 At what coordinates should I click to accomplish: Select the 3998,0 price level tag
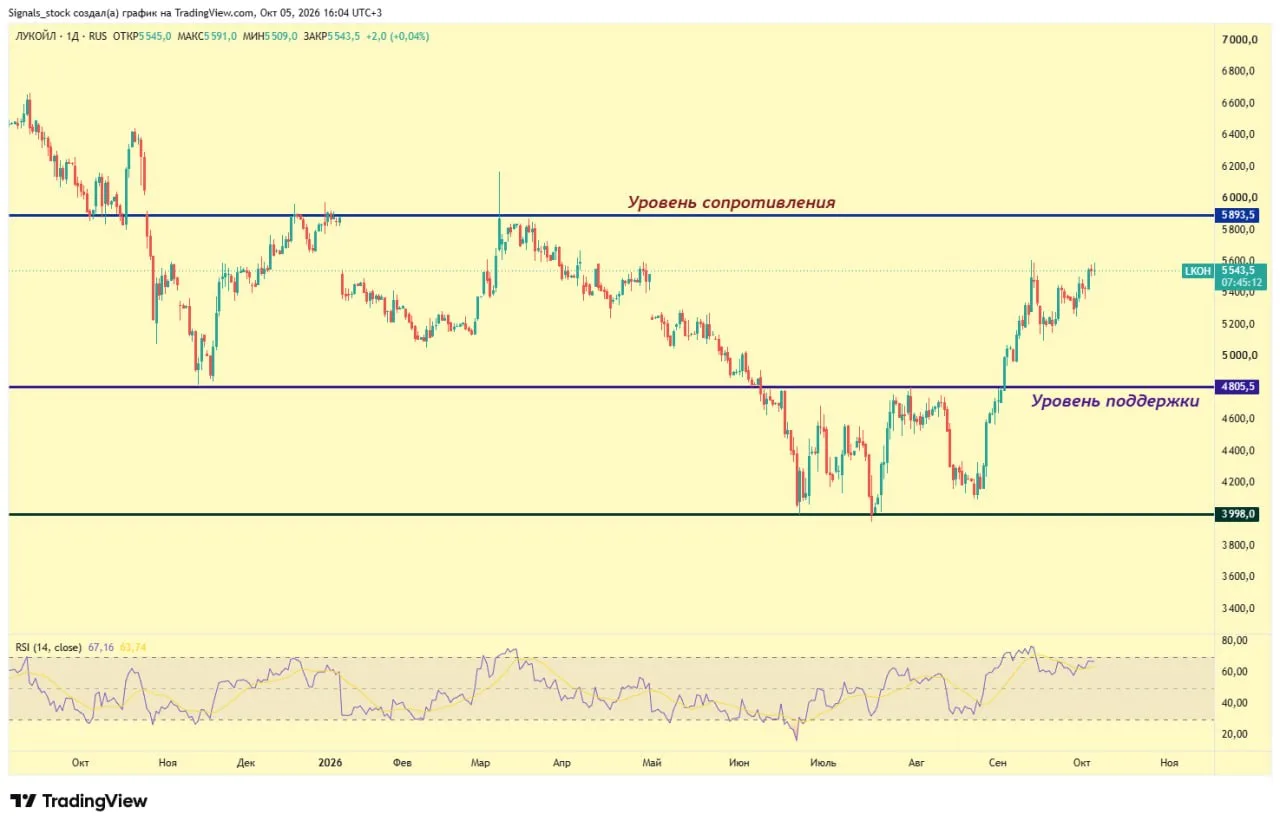tap(1238, 514)
